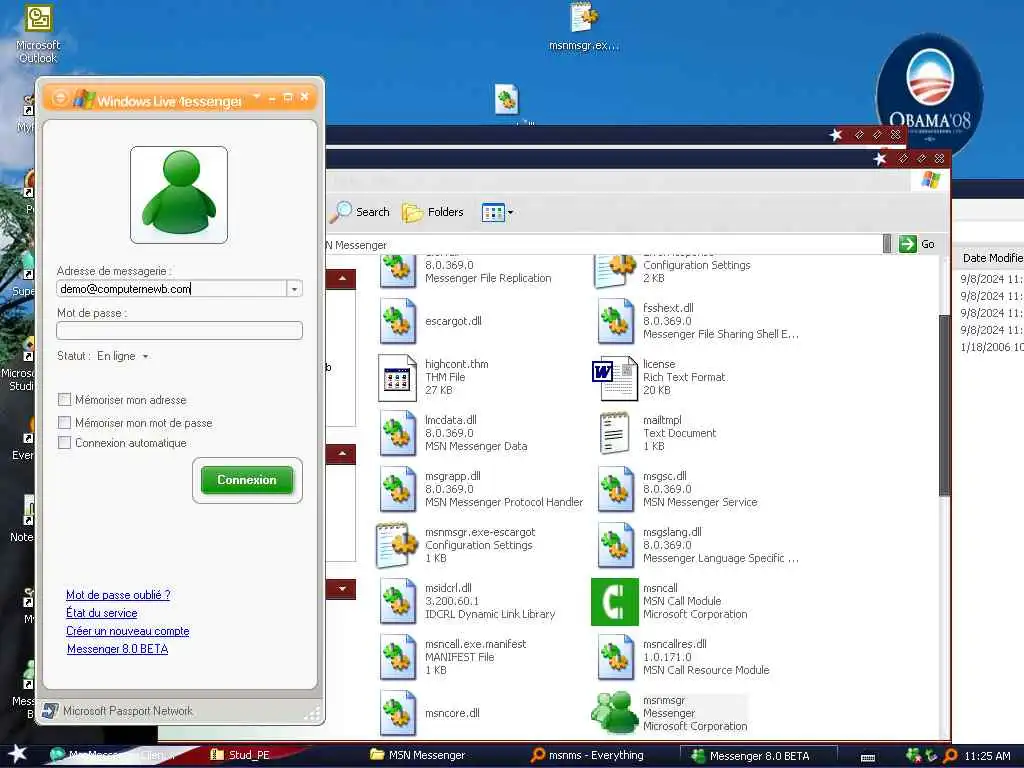Select the msnmsgr Messenger application icon
This screenshot has height=768, width=1024.
tap(615, 712)
